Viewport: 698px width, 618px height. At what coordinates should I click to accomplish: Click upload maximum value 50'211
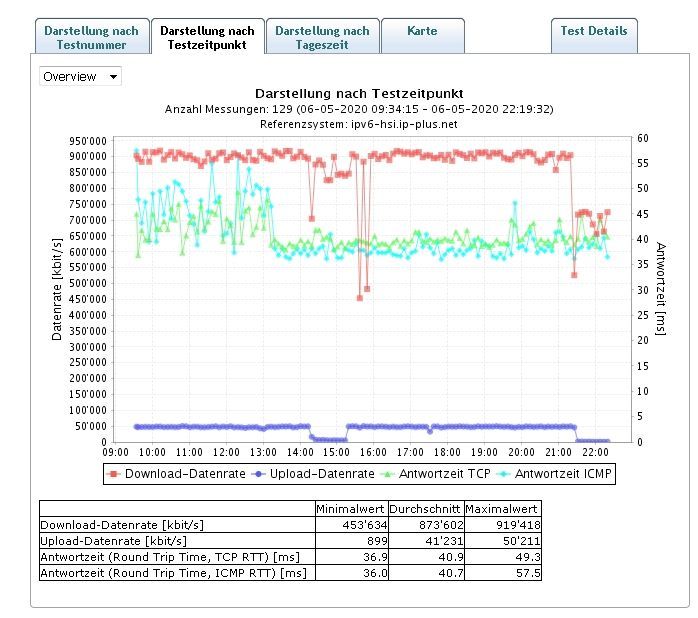point(521,541)
